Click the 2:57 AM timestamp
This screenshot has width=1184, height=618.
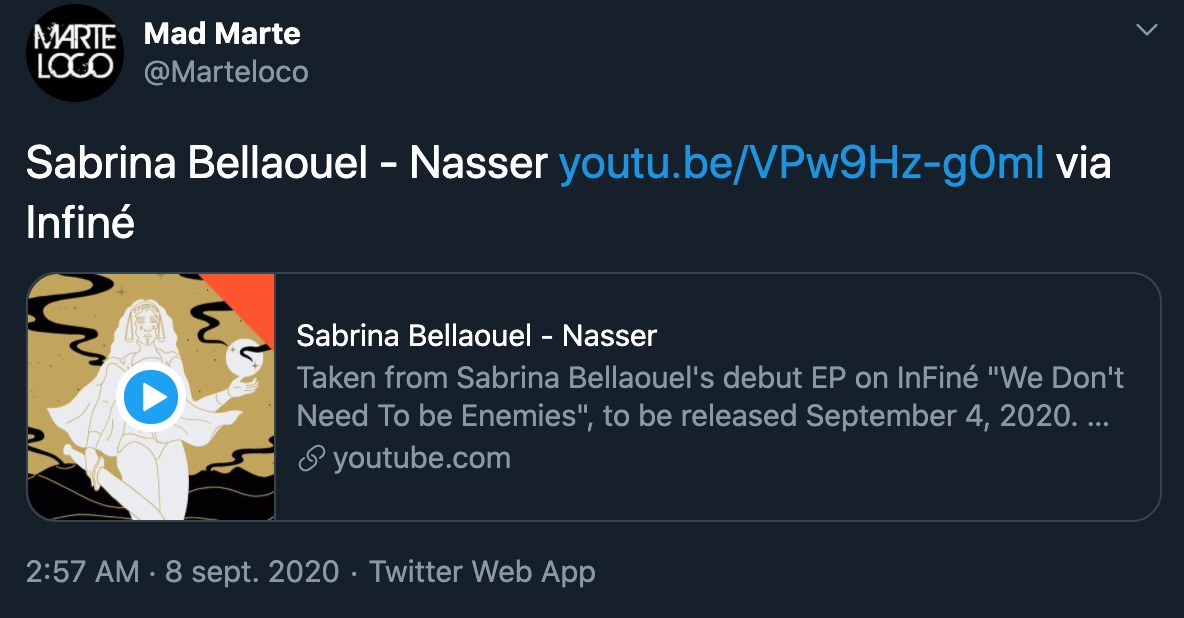click(x=83, y=572)
